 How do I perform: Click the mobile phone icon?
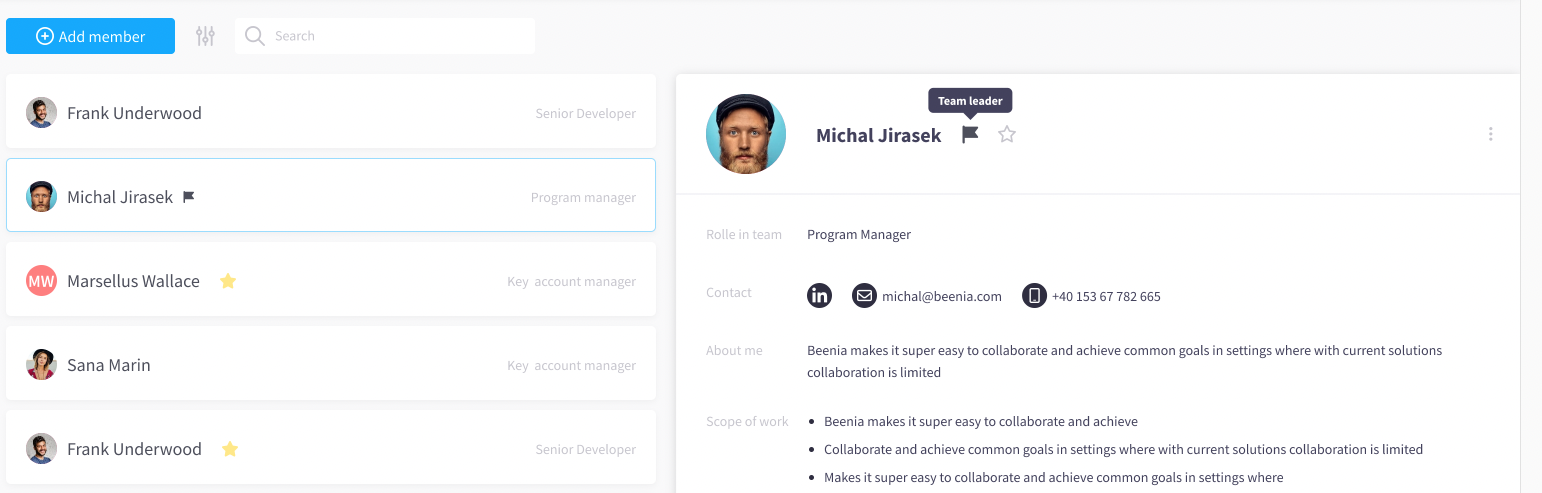(1034, 296)
